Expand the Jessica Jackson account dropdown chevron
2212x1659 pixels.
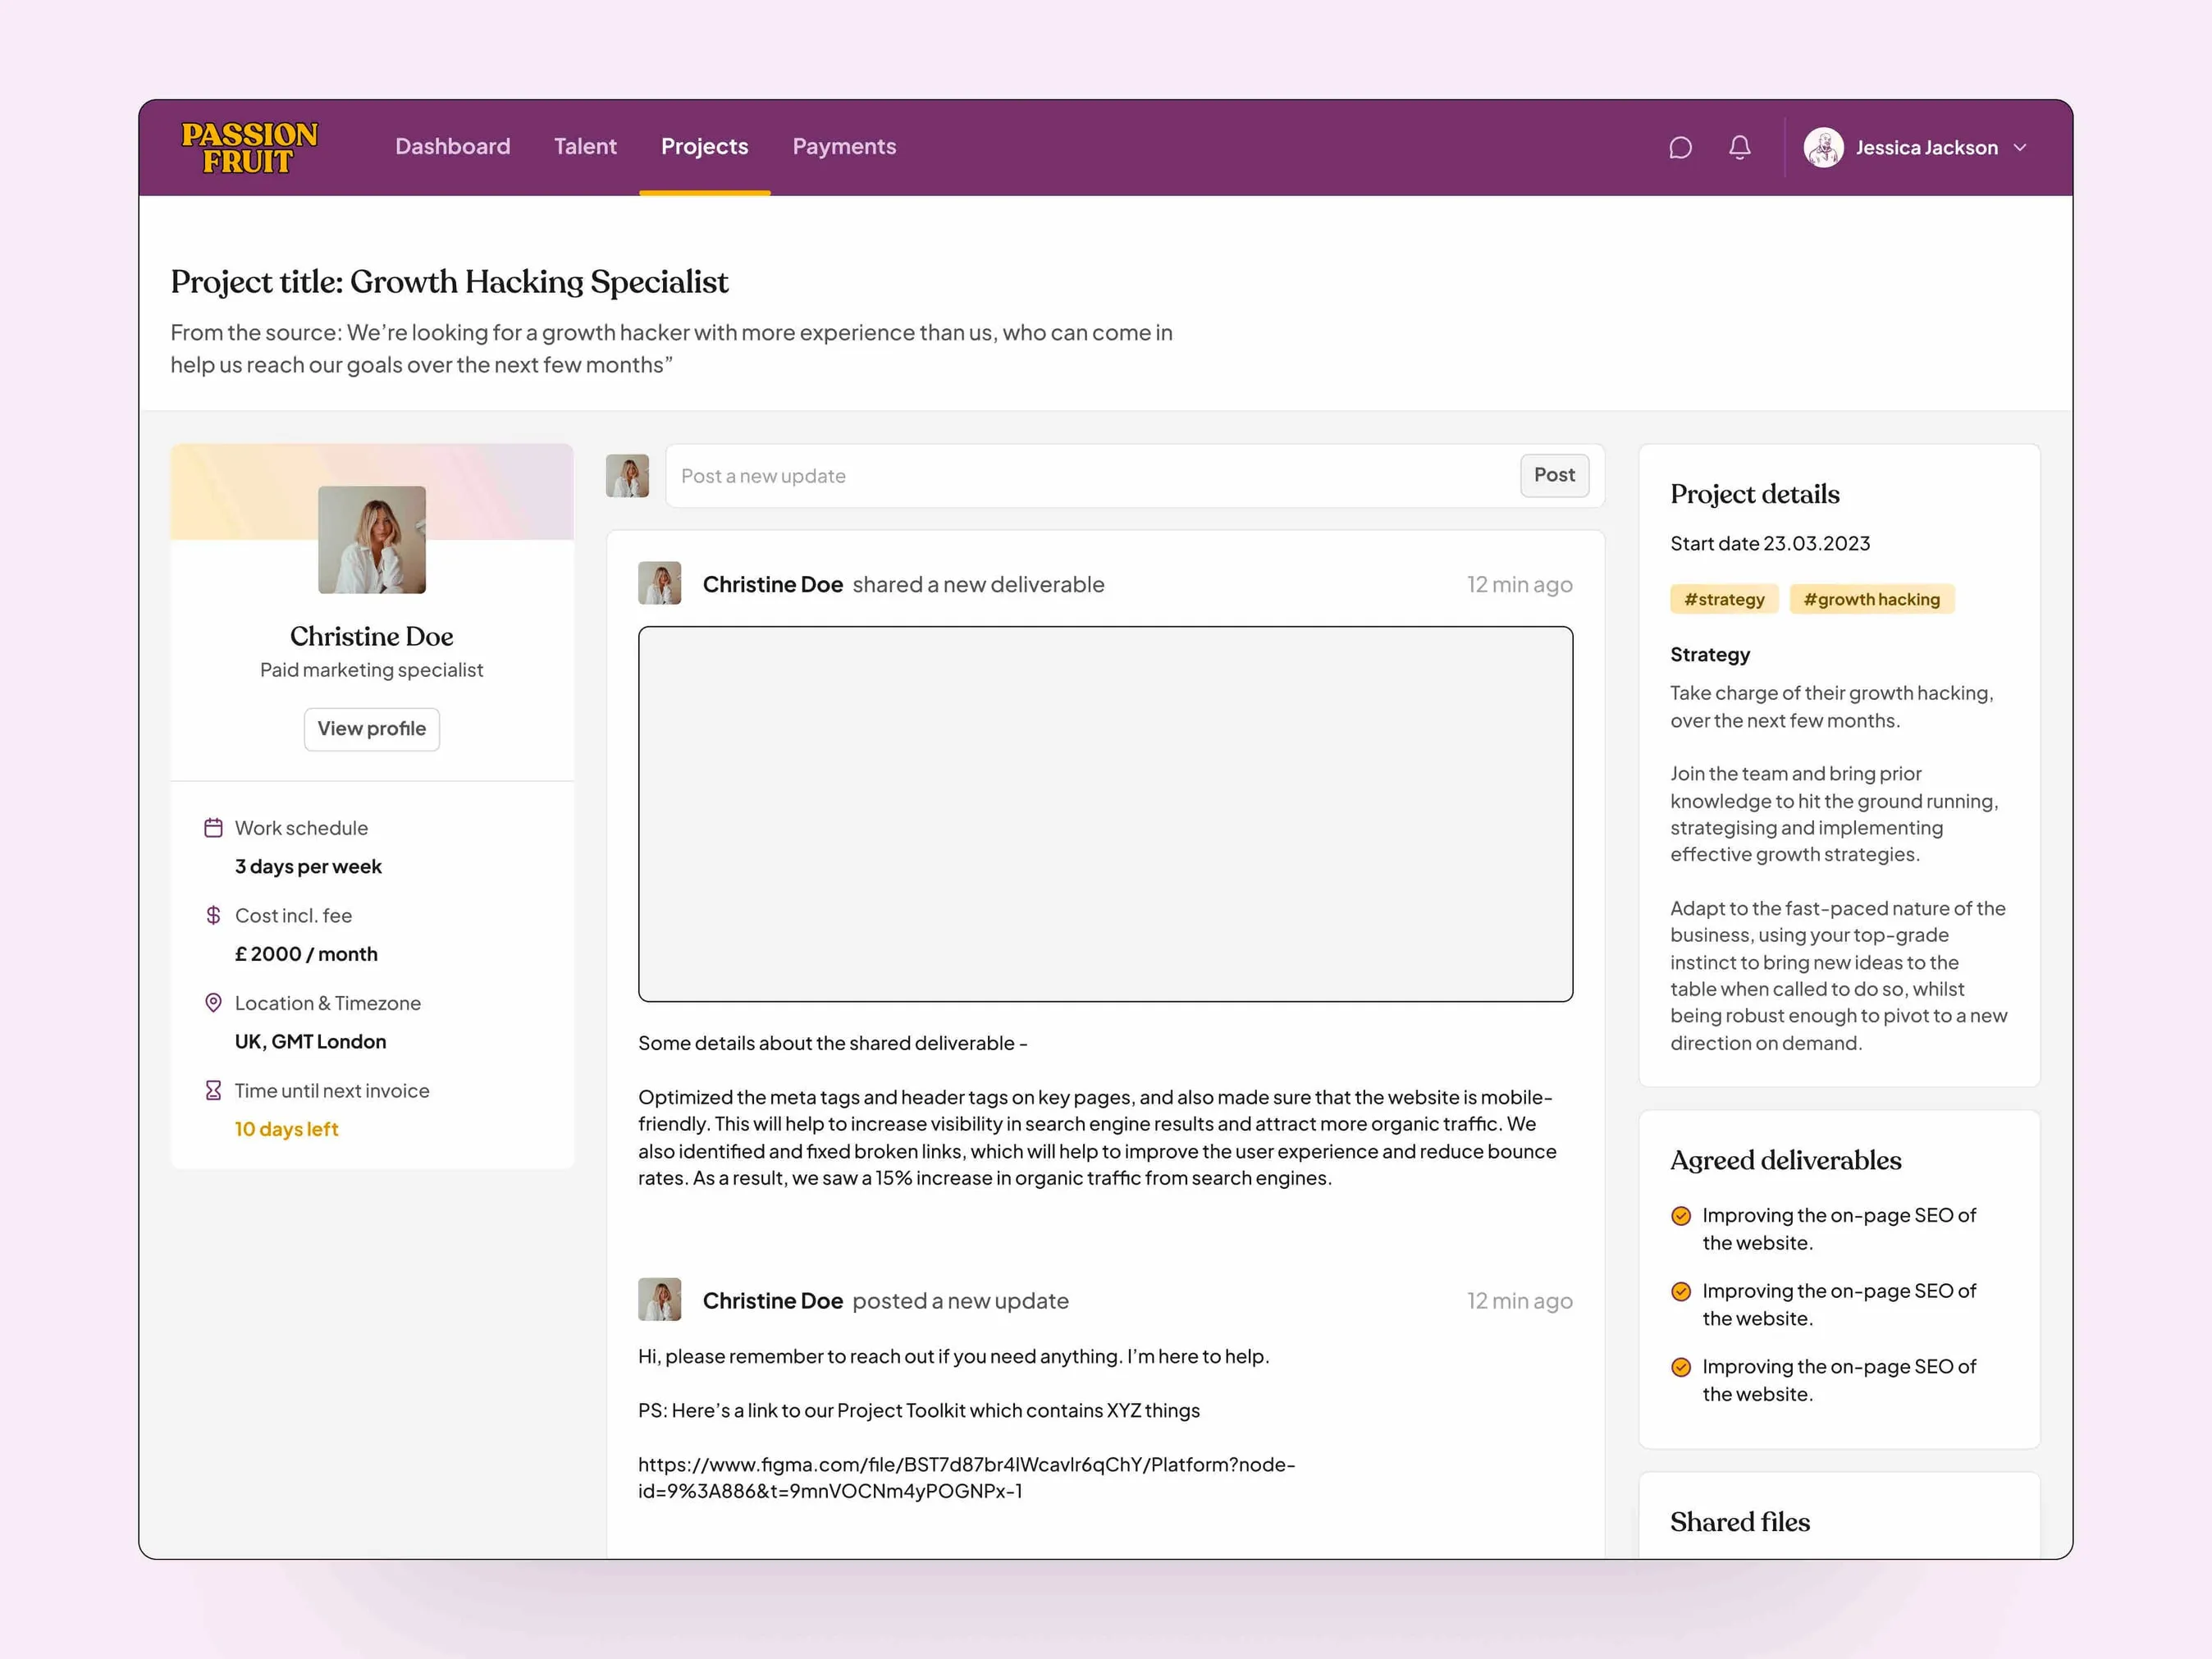(x=2019, y=148)
